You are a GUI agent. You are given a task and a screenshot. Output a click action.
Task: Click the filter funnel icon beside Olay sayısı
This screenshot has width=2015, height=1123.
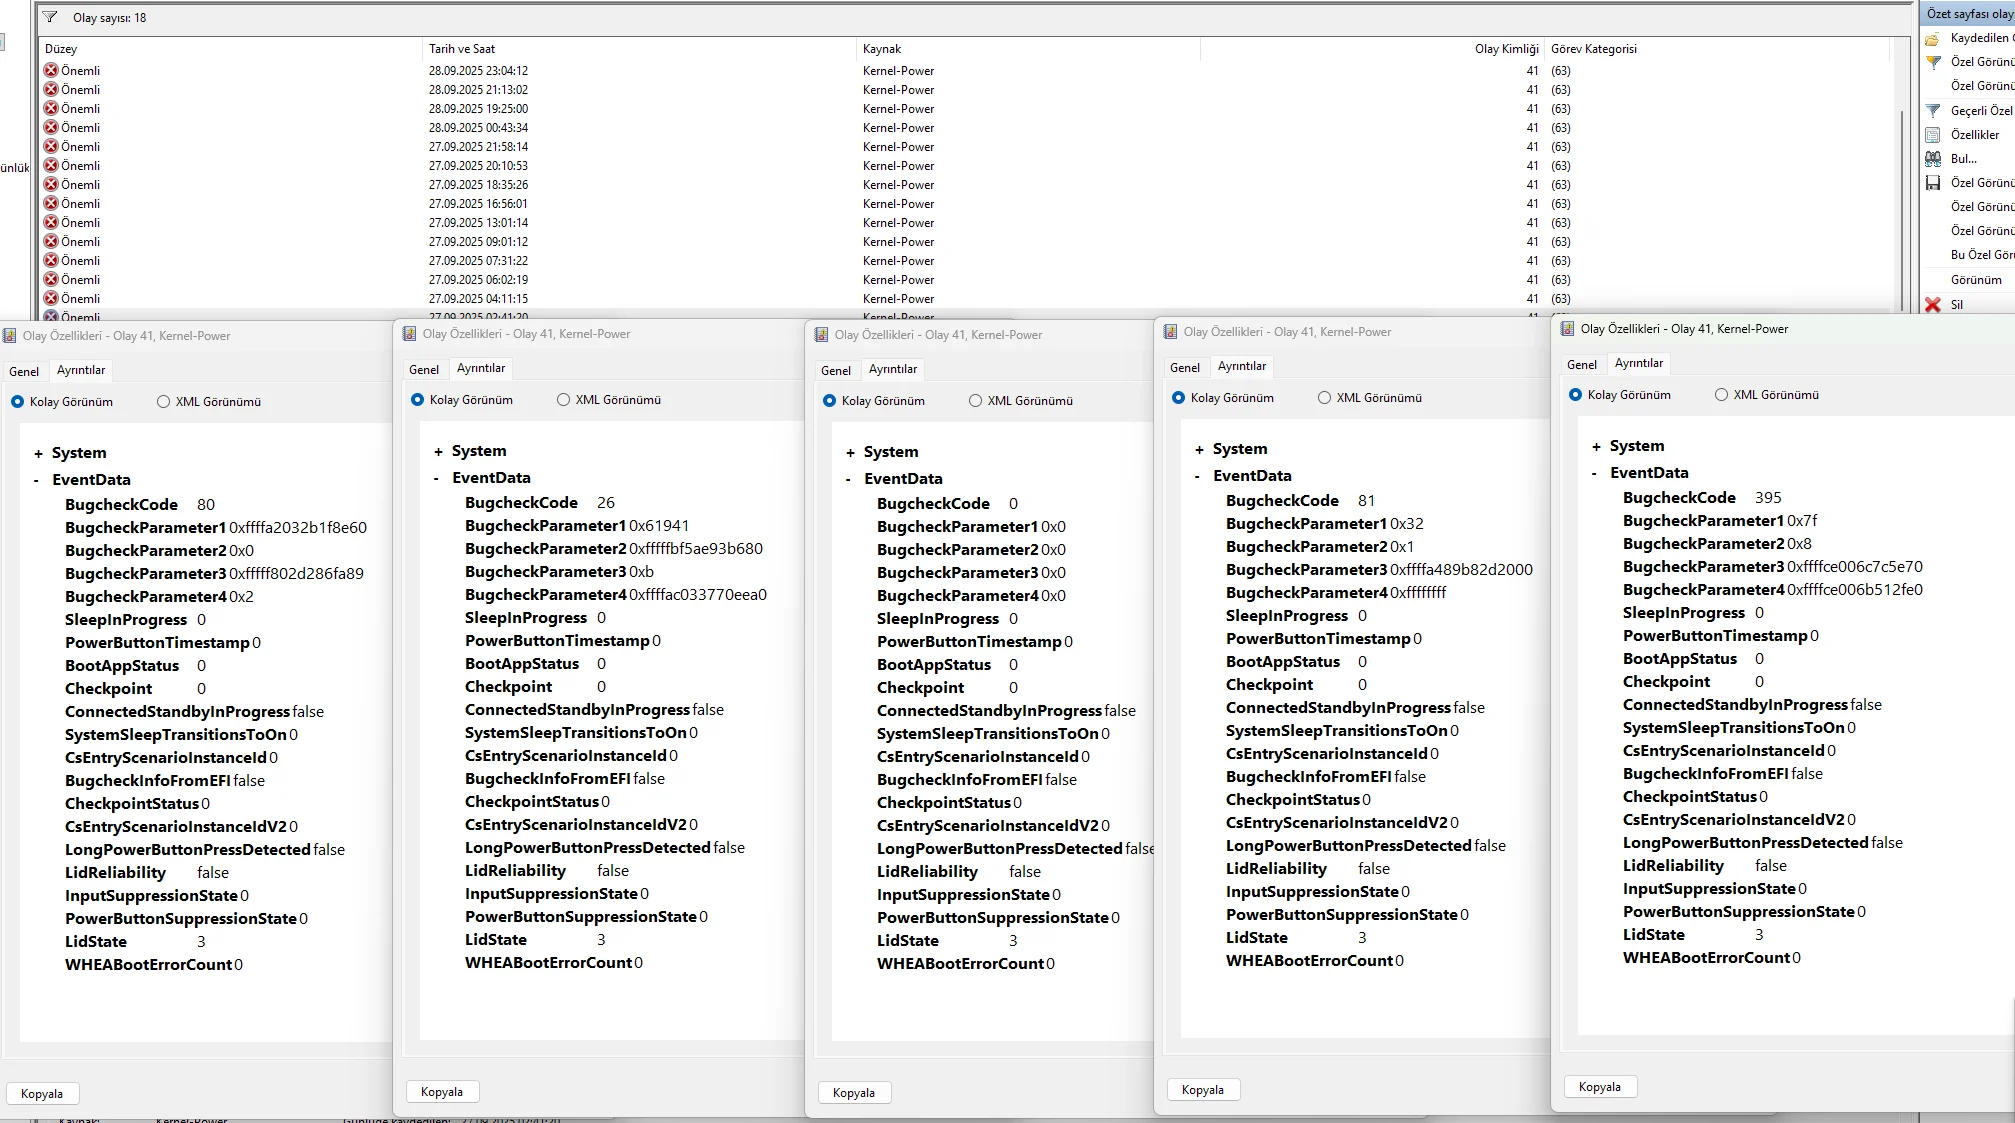click(x=50, y=17)
